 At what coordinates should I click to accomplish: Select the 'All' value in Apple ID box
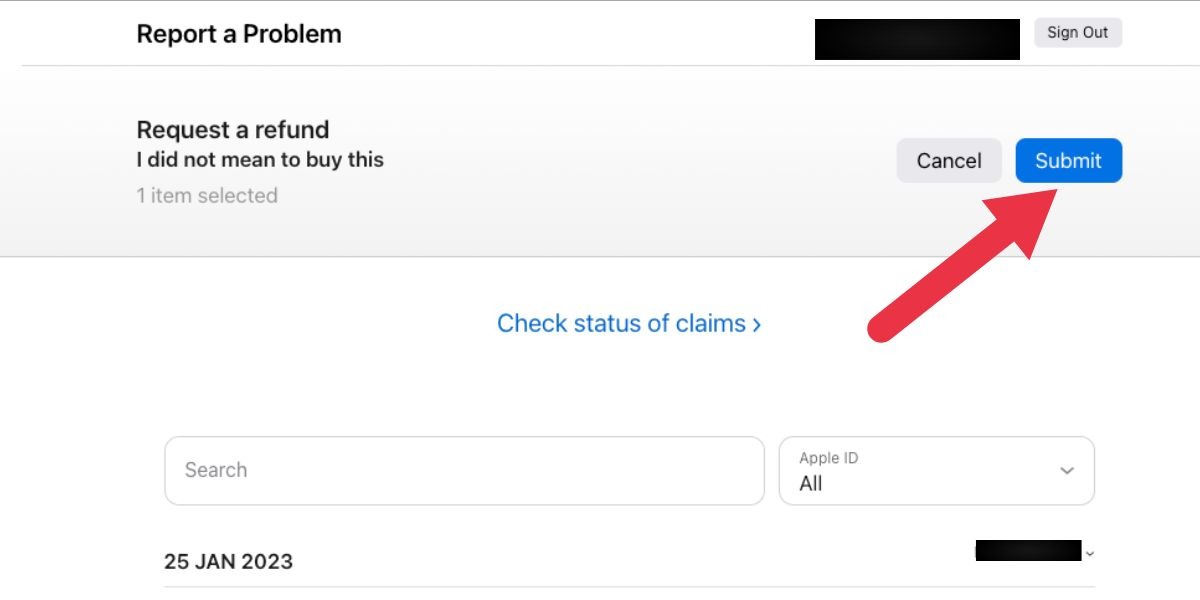(x=811, y=484)
